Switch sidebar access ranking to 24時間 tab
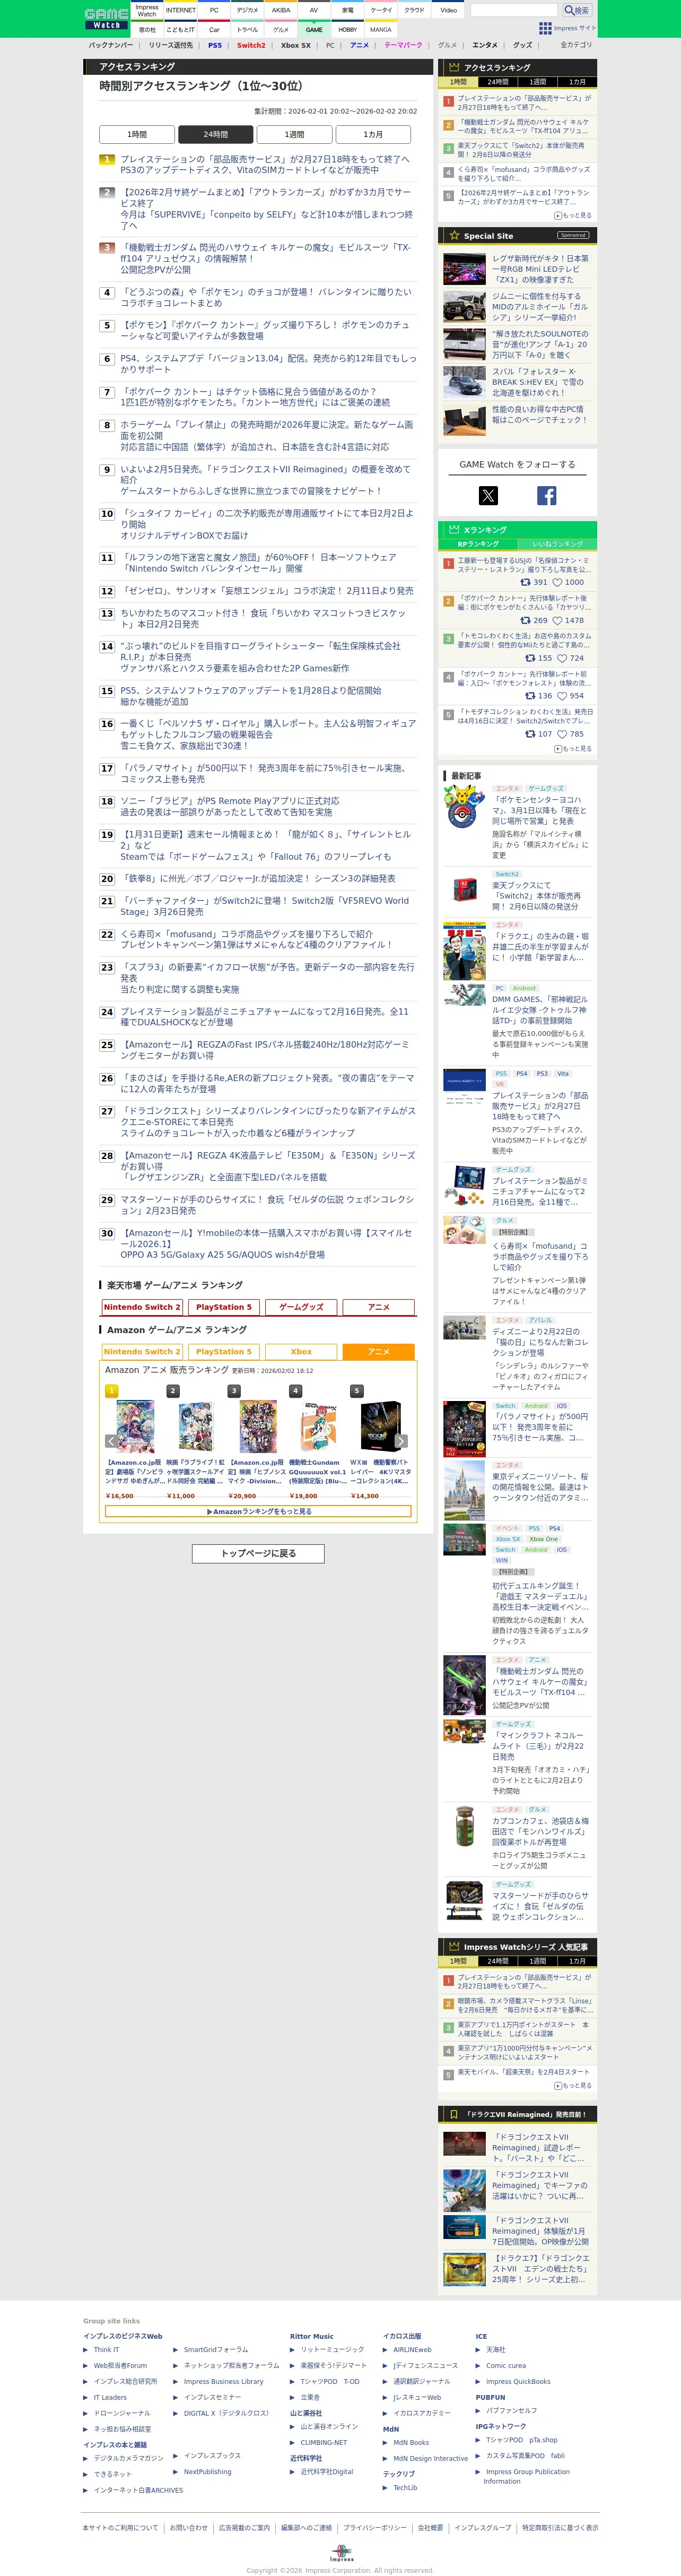Image resolution: width=681 pixels, height=2576 pixels. click(x=498, y=82)
